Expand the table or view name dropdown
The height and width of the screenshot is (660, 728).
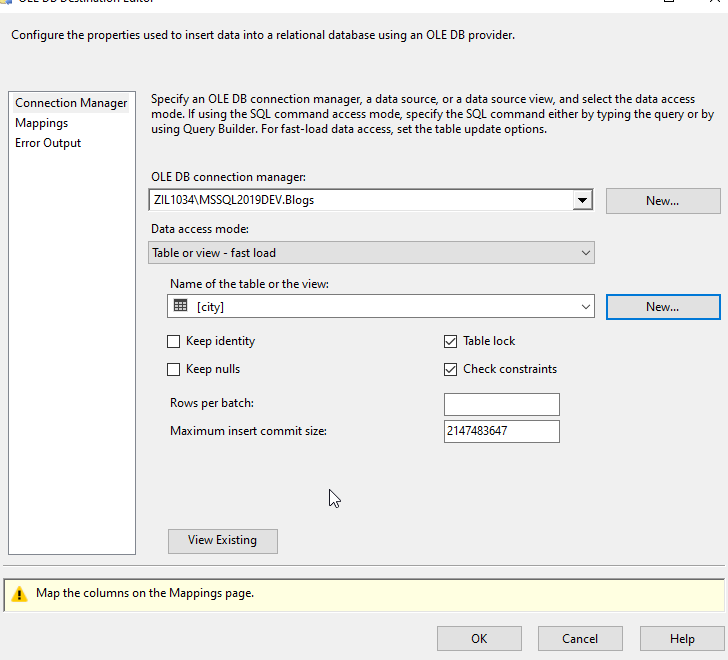pyautogui.click(x=585, y=307)
